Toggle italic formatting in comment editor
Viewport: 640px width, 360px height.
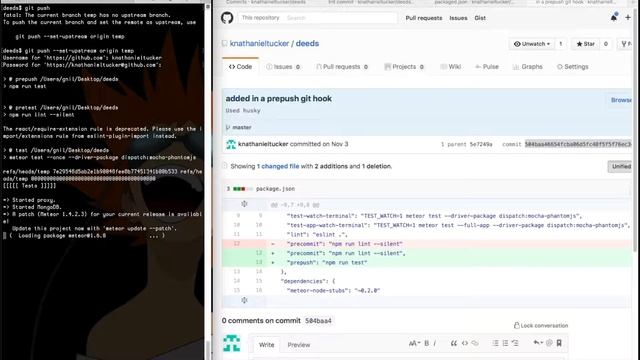[435, 343]
